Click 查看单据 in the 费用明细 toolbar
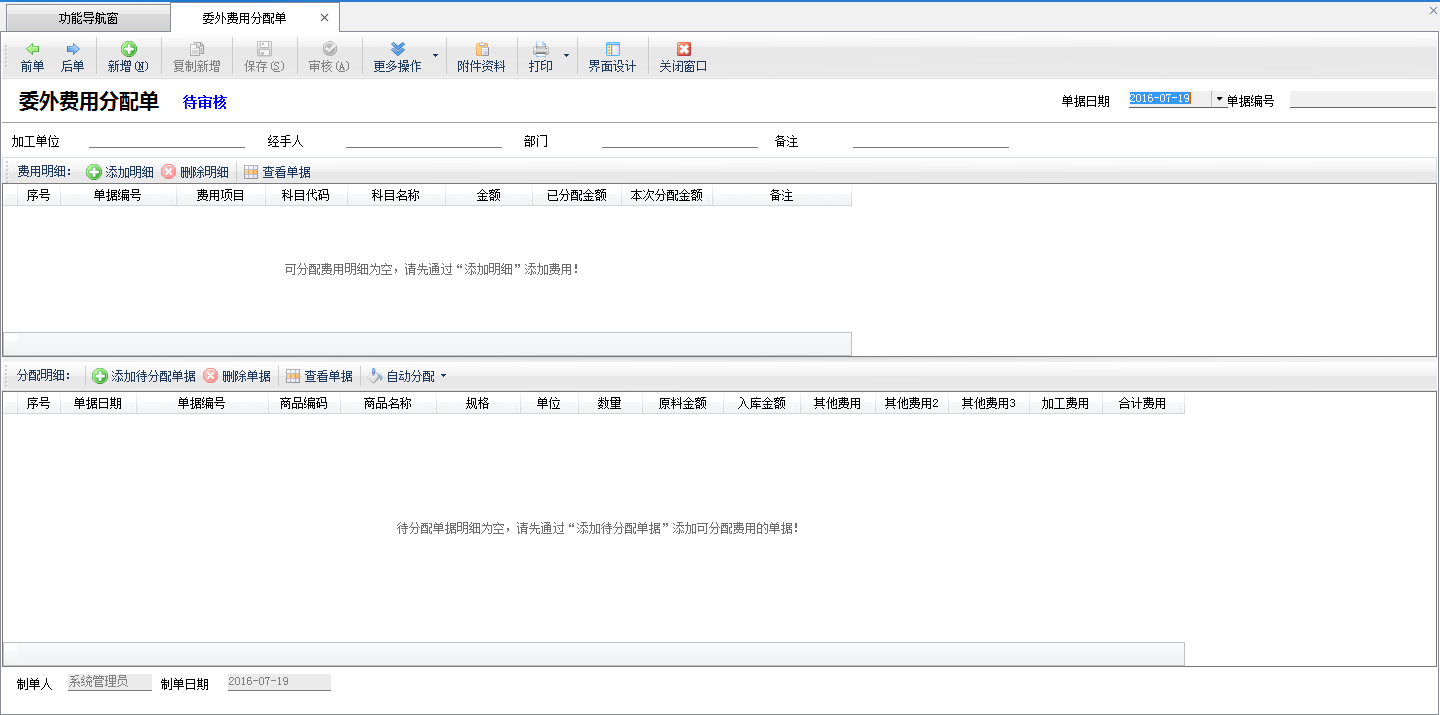The width and height of the screenshot is (1440, 715). coord(277,172)
